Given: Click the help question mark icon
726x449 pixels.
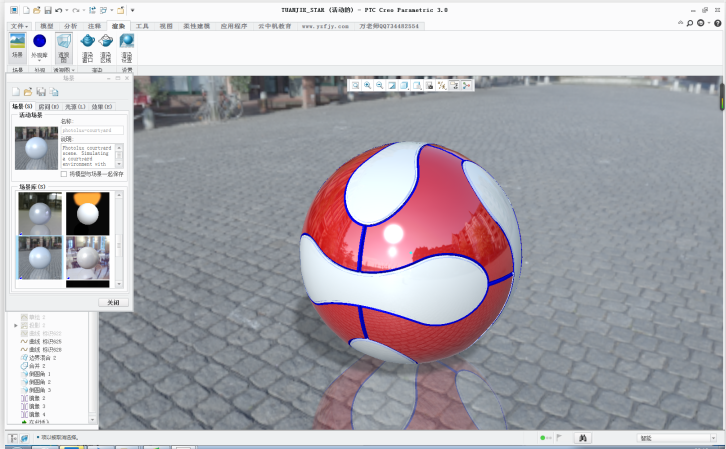Looking at the screenshot, I should coord(718,23).
